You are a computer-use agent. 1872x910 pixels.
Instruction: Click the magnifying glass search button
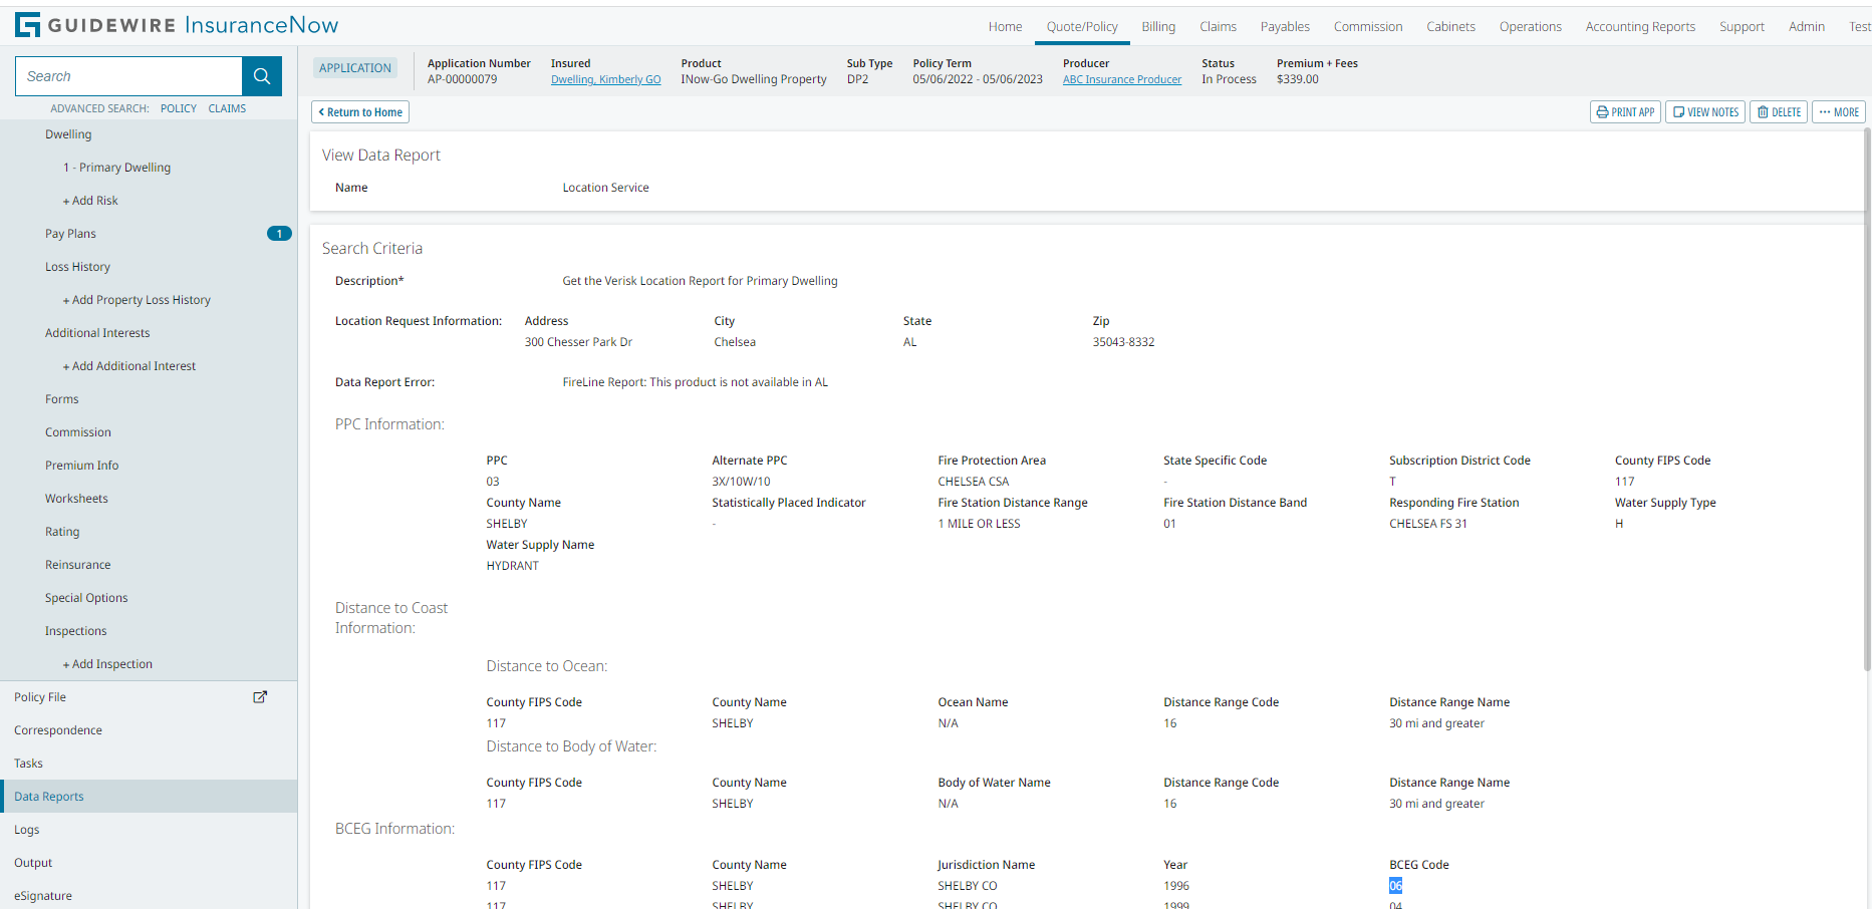(262, 76)
